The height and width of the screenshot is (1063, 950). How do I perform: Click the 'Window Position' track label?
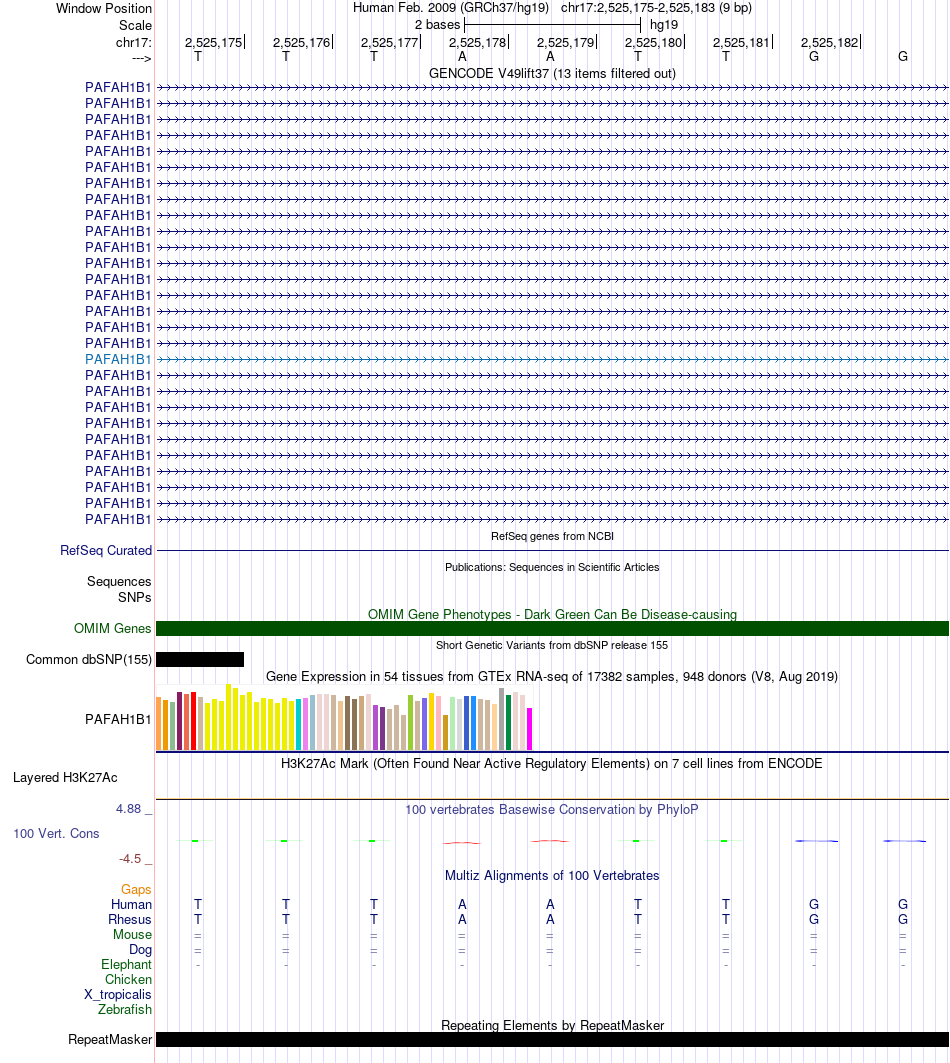[104, 9]
